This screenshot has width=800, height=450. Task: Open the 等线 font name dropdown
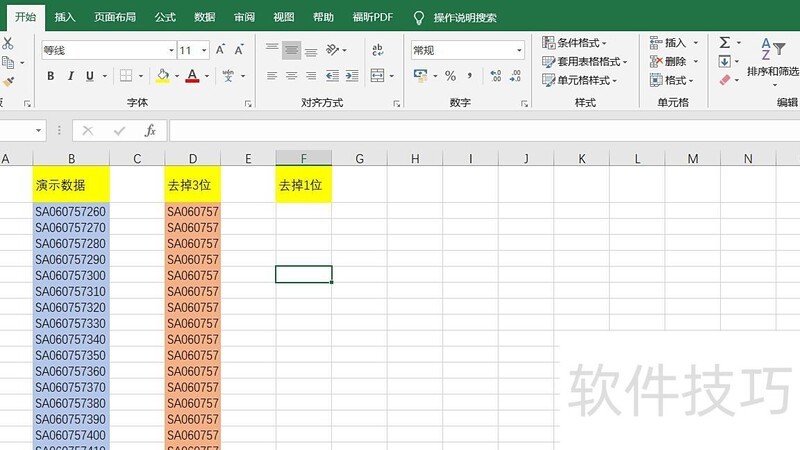point(171,50)
